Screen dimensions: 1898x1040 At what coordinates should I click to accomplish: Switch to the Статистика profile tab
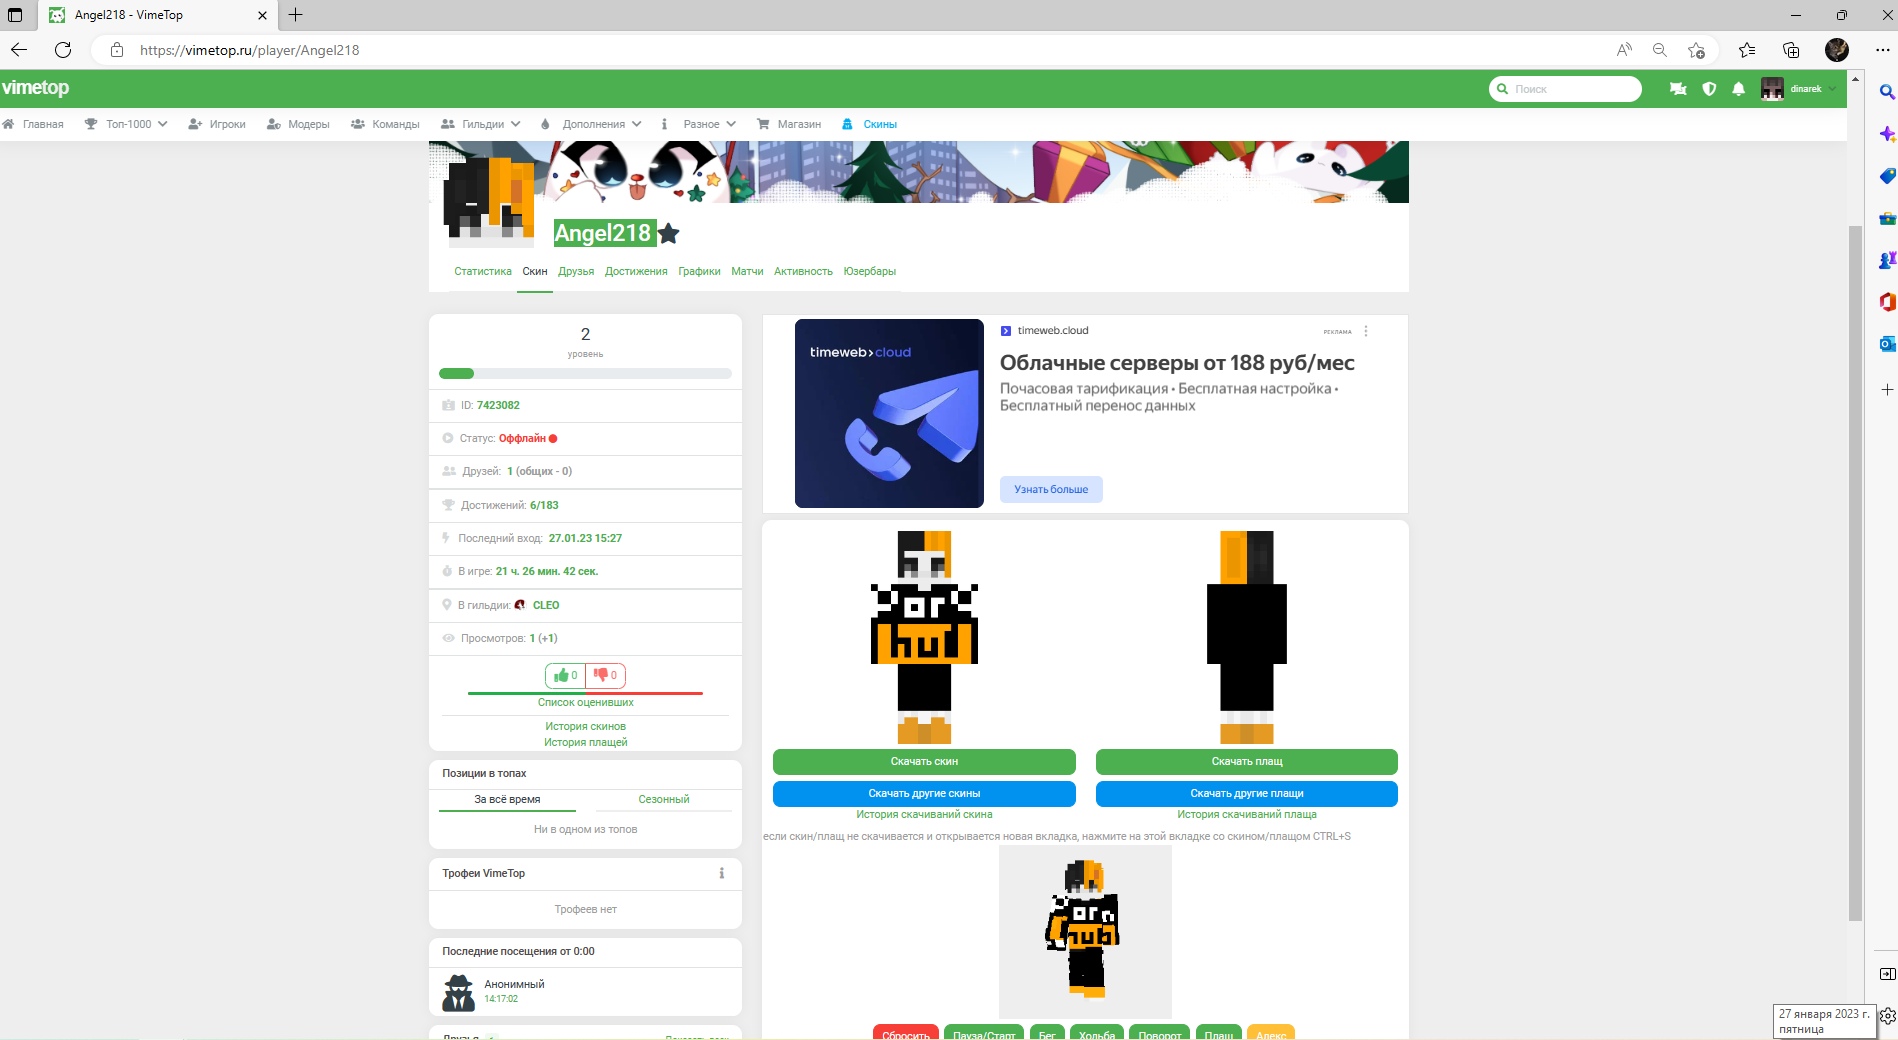(x=482, y=271)
